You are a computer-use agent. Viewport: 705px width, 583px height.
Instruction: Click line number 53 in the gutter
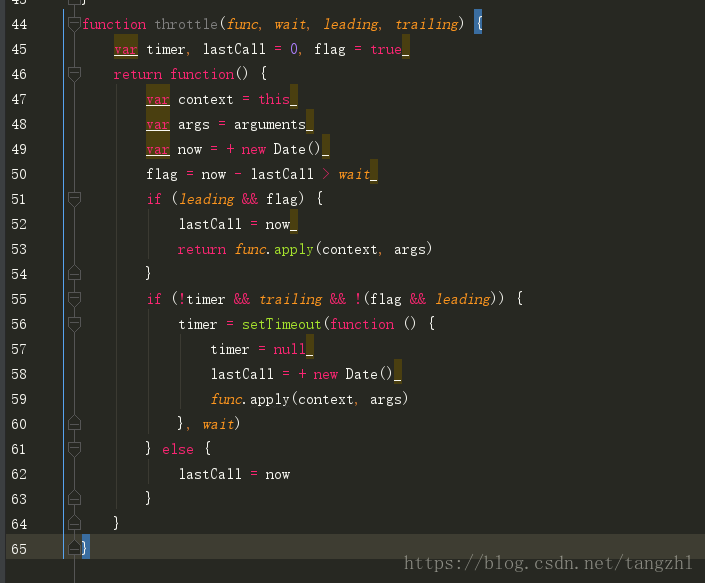(19, 249)
